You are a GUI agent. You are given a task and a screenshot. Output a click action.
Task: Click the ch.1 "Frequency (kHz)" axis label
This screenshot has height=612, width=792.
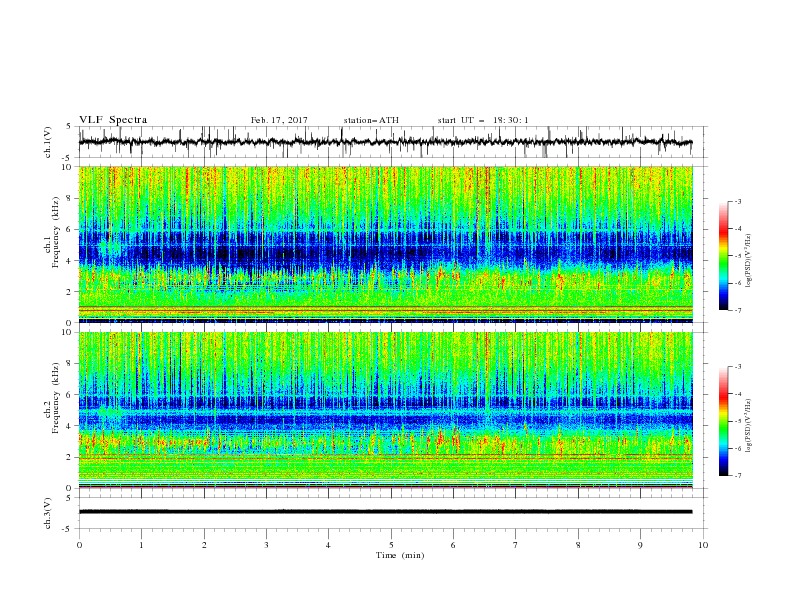coord(55,232)
